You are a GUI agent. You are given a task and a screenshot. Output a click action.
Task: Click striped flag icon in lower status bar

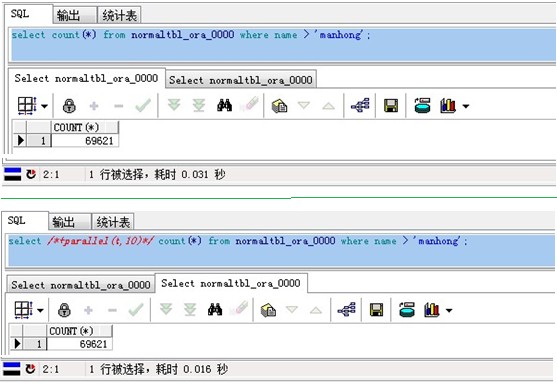[12, 369]
